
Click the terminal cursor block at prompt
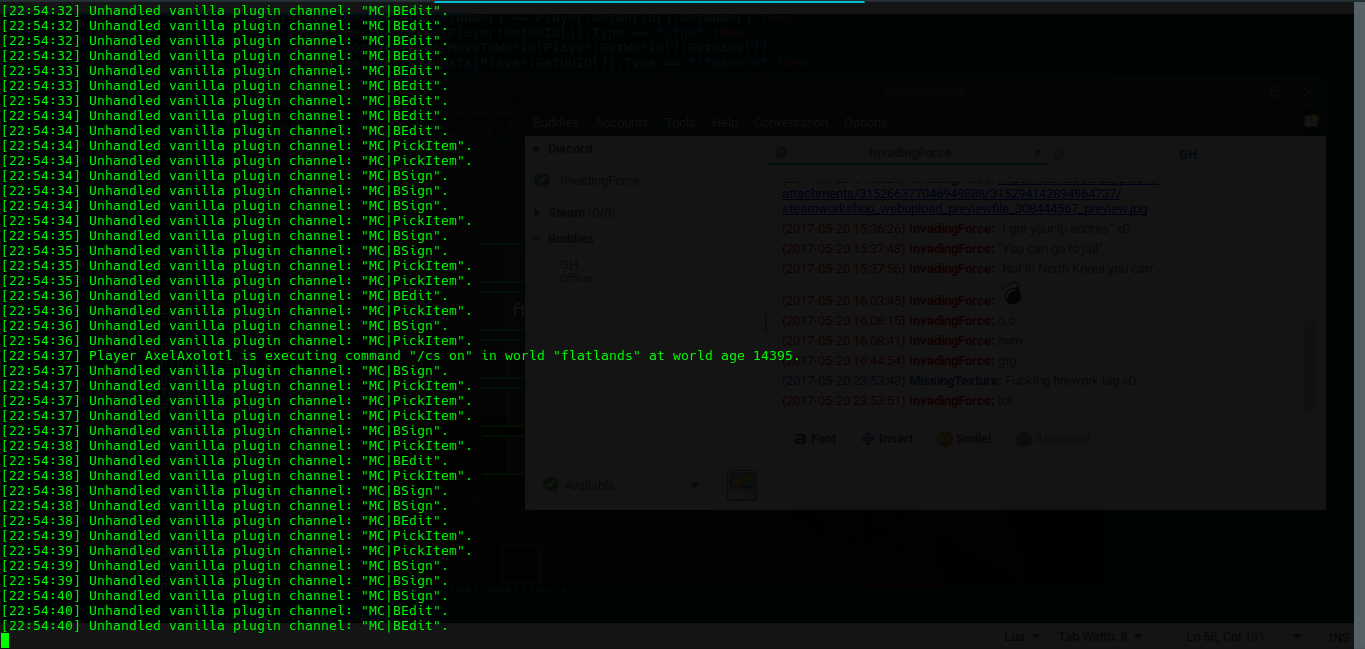5,640
